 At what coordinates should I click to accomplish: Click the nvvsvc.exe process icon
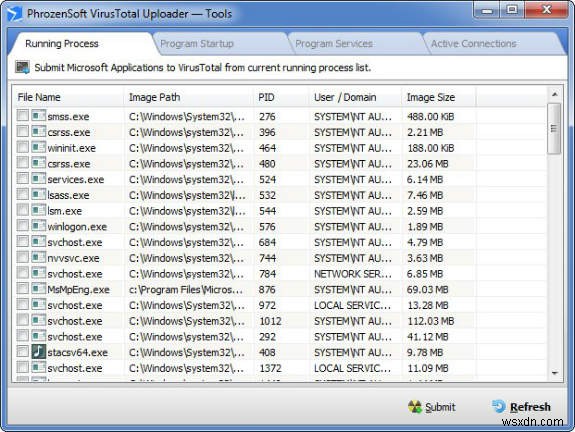39,258
